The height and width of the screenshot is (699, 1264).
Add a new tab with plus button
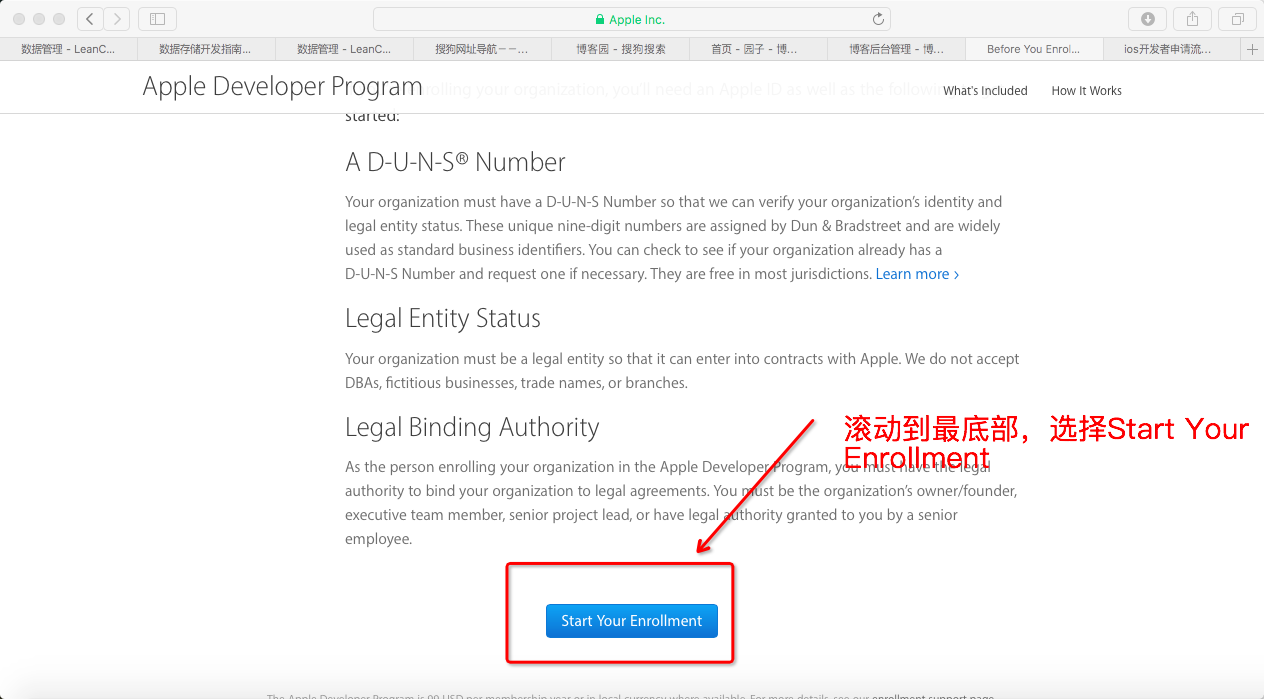pos(1252,49)
